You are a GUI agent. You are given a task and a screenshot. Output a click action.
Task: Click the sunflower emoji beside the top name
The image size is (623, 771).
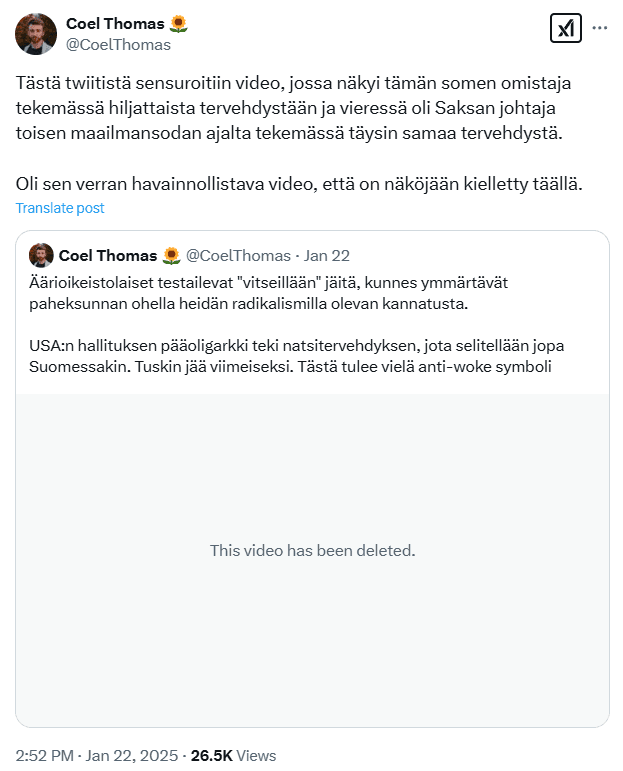(178, 24)
